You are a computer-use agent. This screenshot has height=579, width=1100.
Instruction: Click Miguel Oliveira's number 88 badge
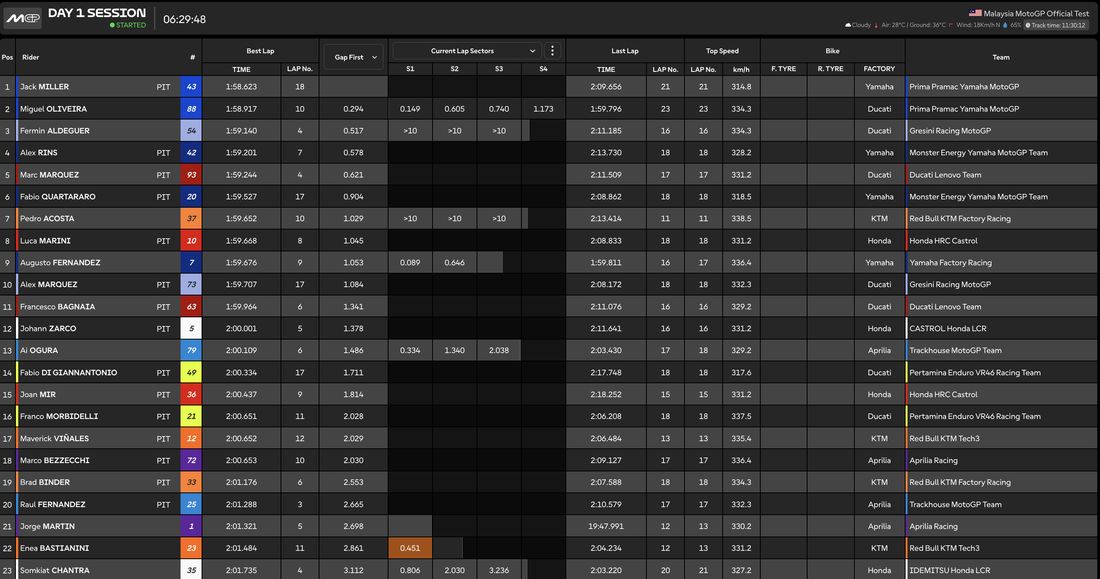[191, 109]
